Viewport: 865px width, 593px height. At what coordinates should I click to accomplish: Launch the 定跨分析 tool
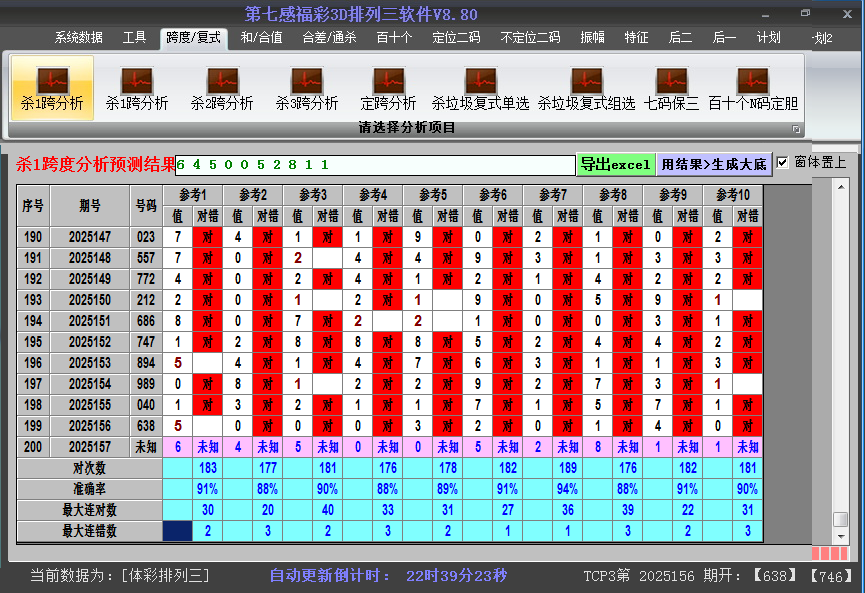[388, 88]
